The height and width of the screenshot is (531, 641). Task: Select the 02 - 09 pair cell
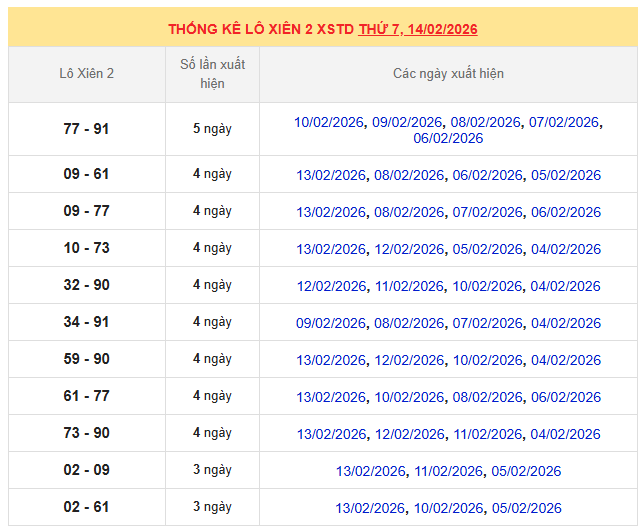click(x=86, y=470)
